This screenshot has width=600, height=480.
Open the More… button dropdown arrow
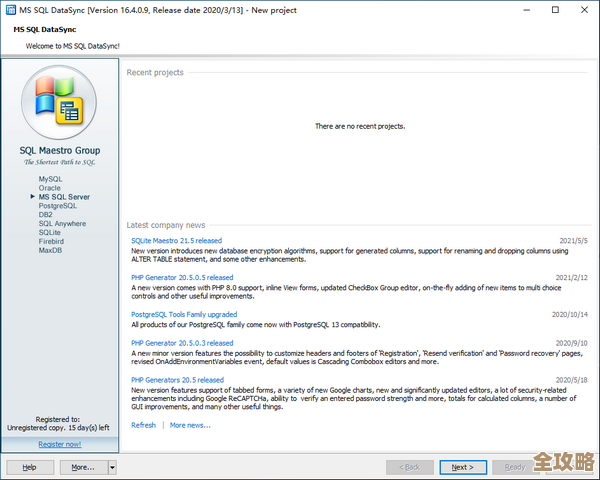tap(112, 467)
